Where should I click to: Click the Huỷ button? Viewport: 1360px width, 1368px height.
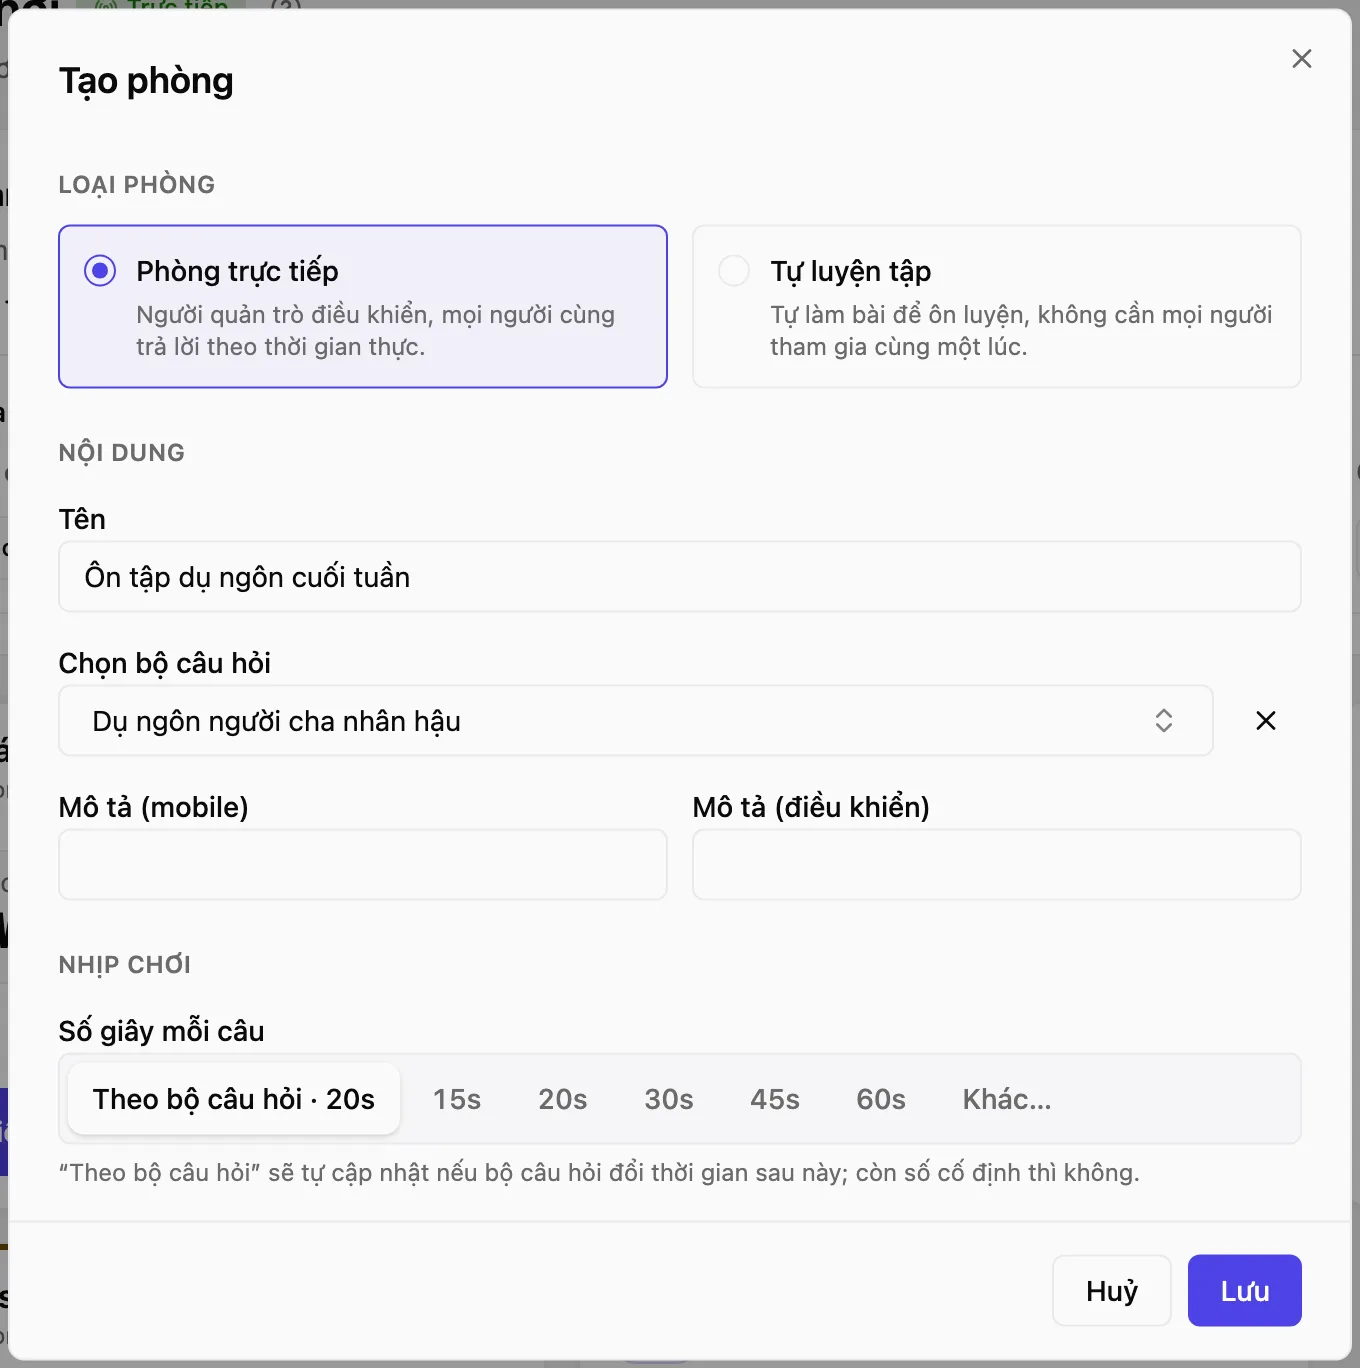tap(1112, 1291)
